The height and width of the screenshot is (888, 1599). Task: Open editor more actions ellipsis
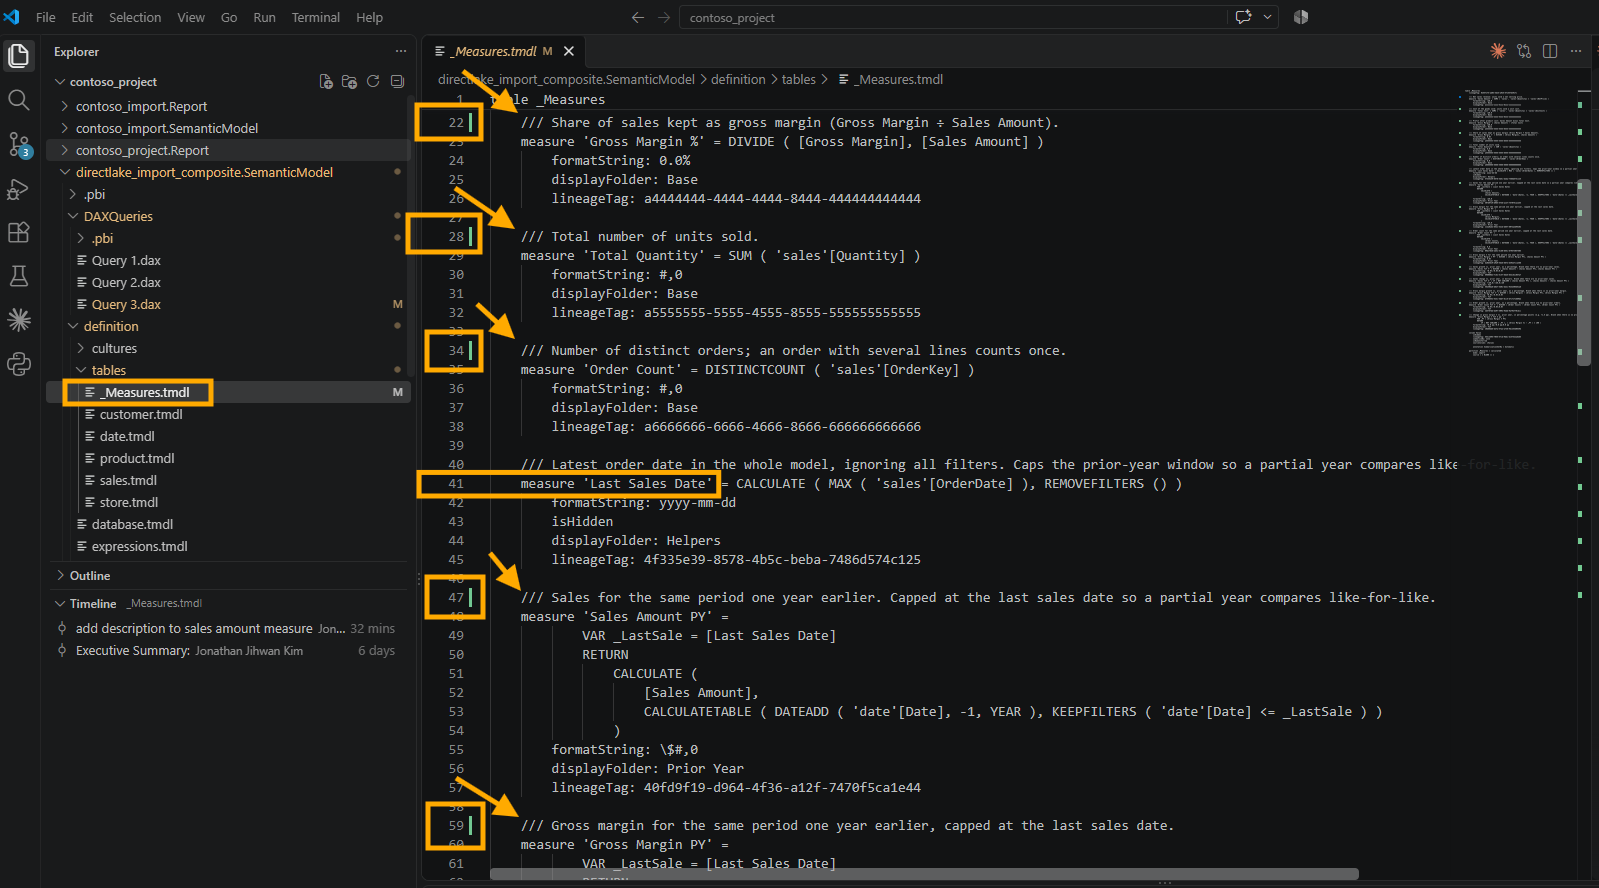click(1576, 51)
